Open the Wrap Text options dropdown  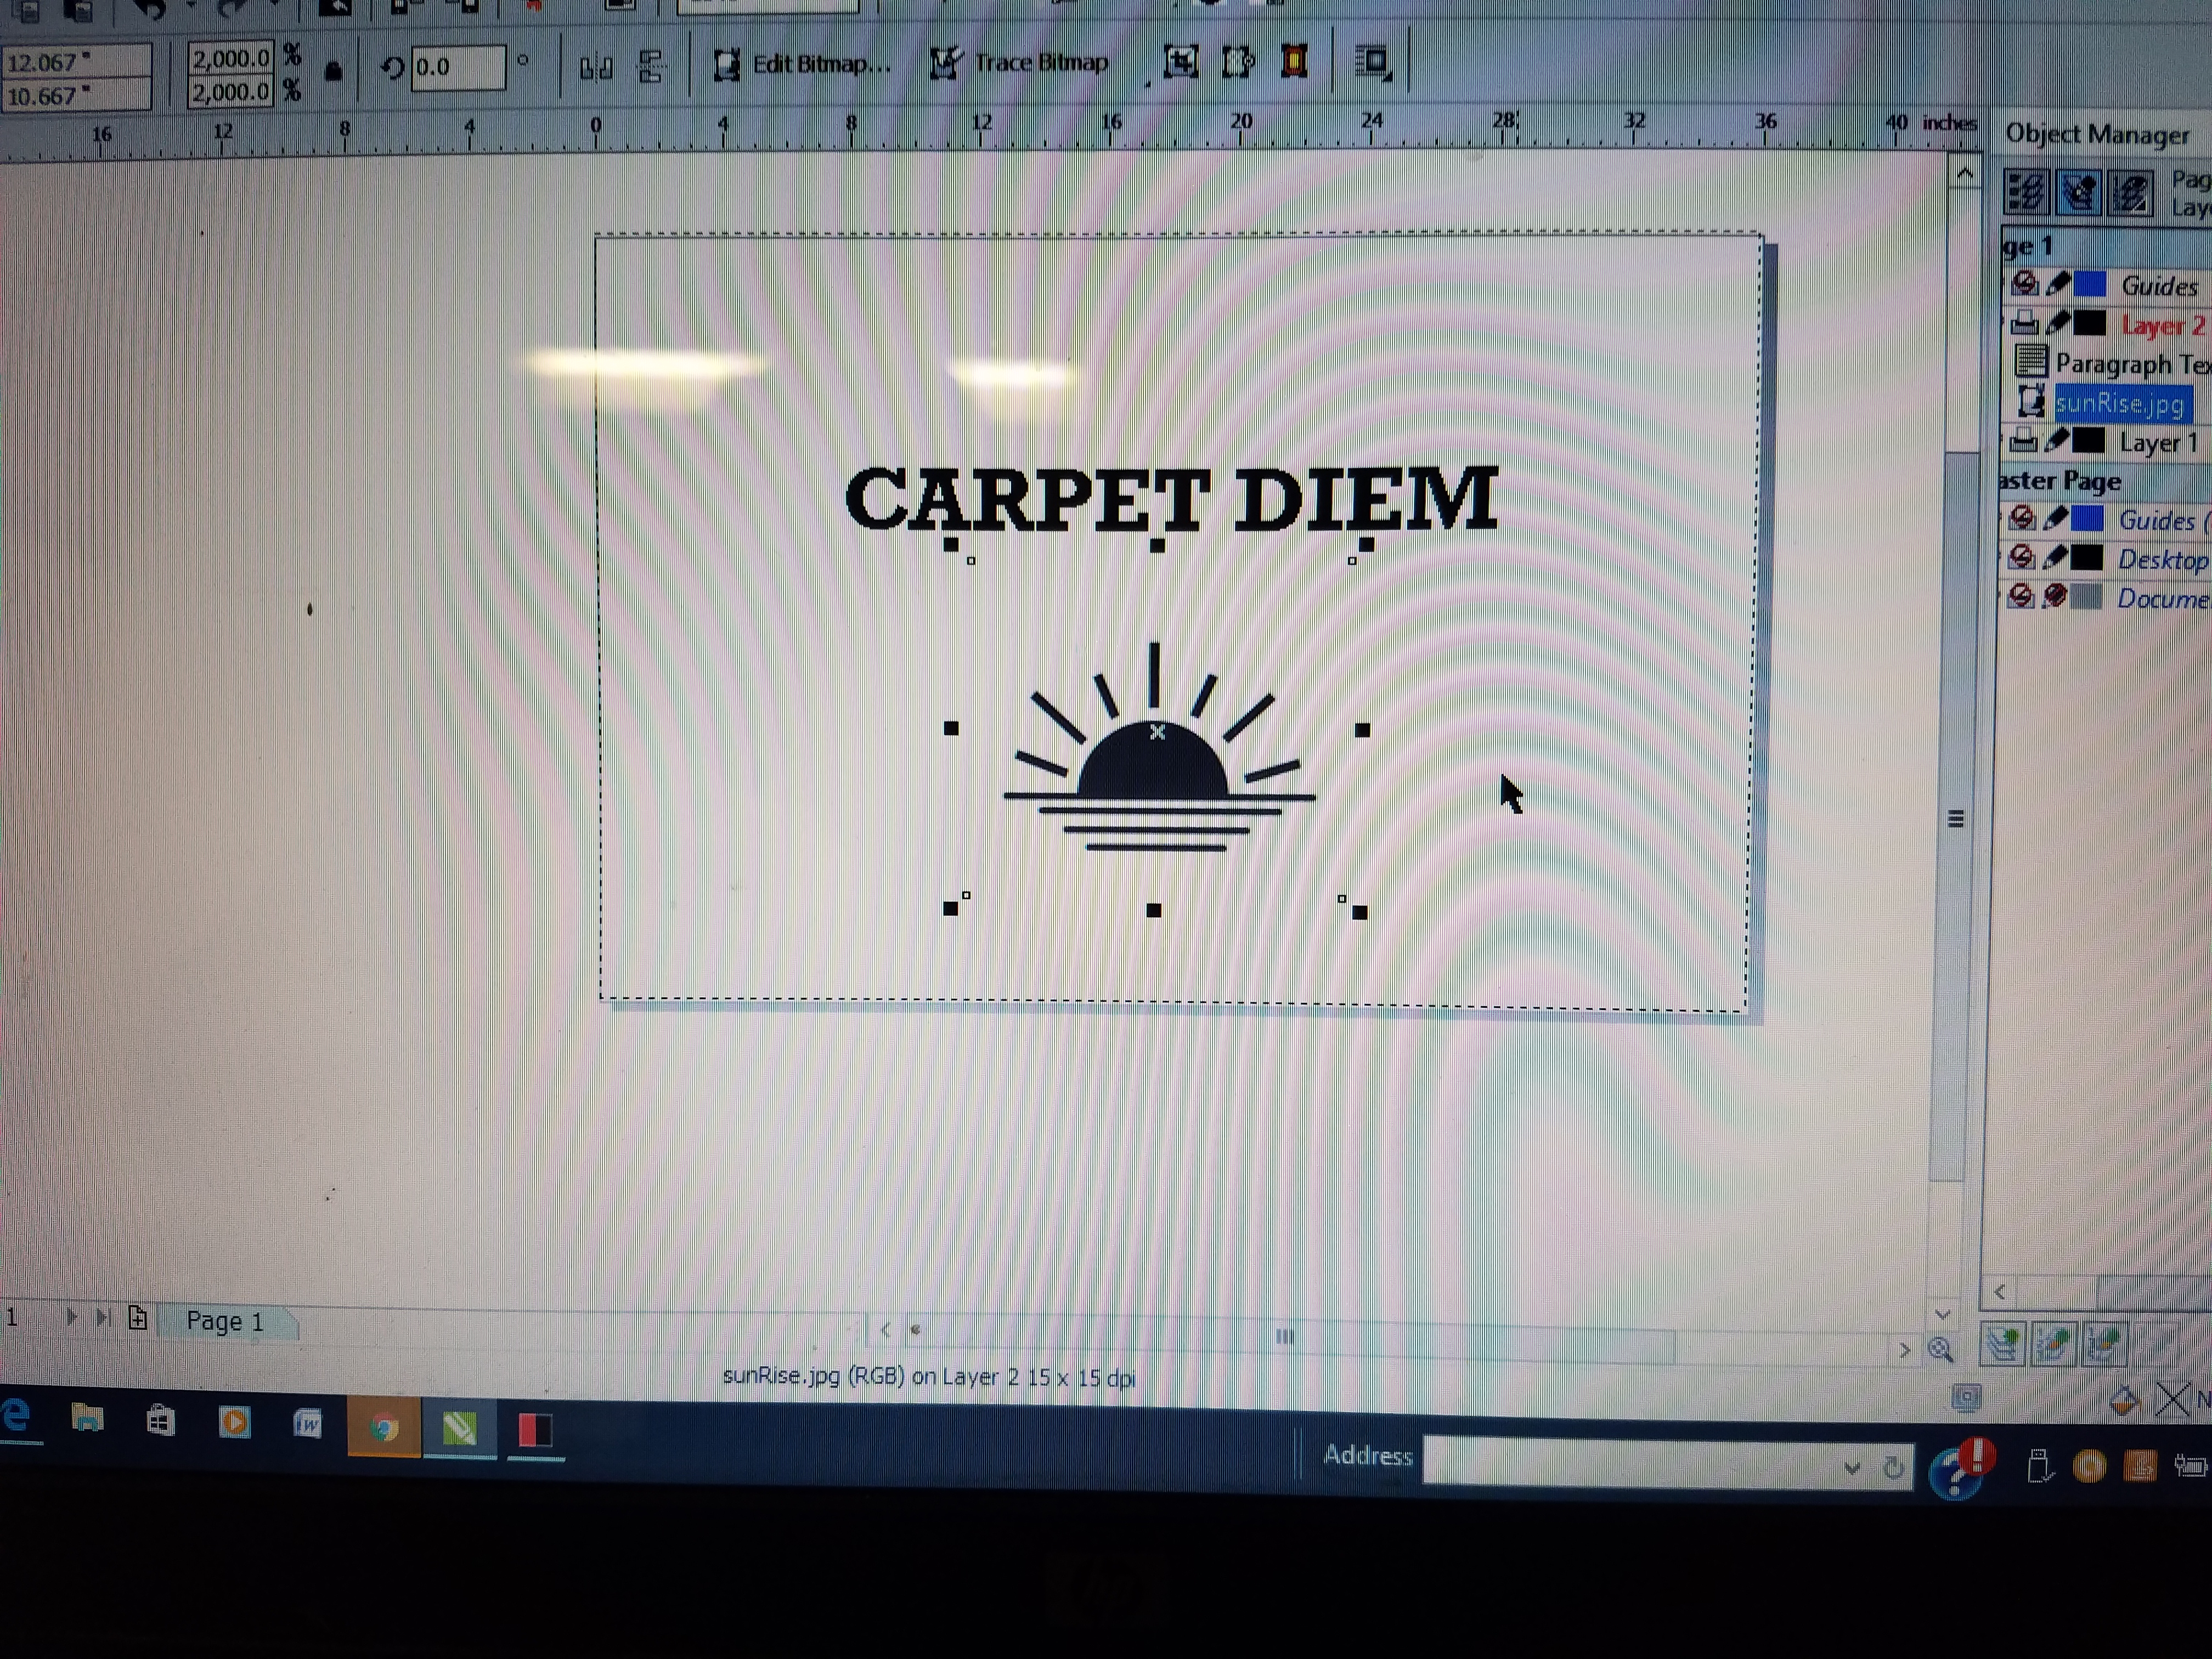(x=1374, y=62)
